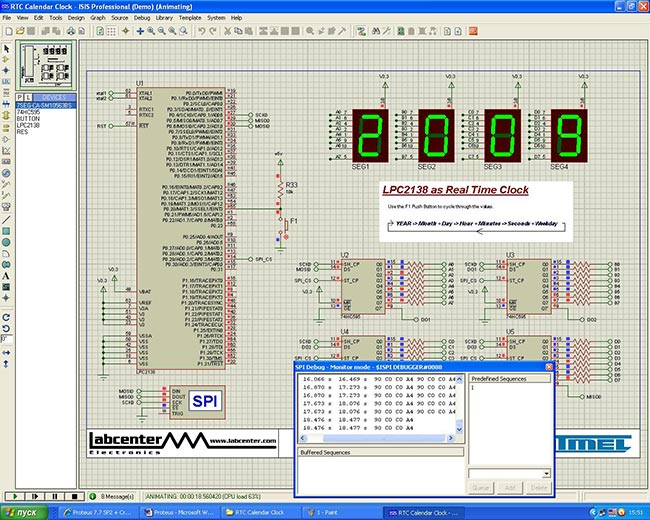Toggle the Wire Autorouter icon
Screen dimensions: 650x520
click(361, 31)
